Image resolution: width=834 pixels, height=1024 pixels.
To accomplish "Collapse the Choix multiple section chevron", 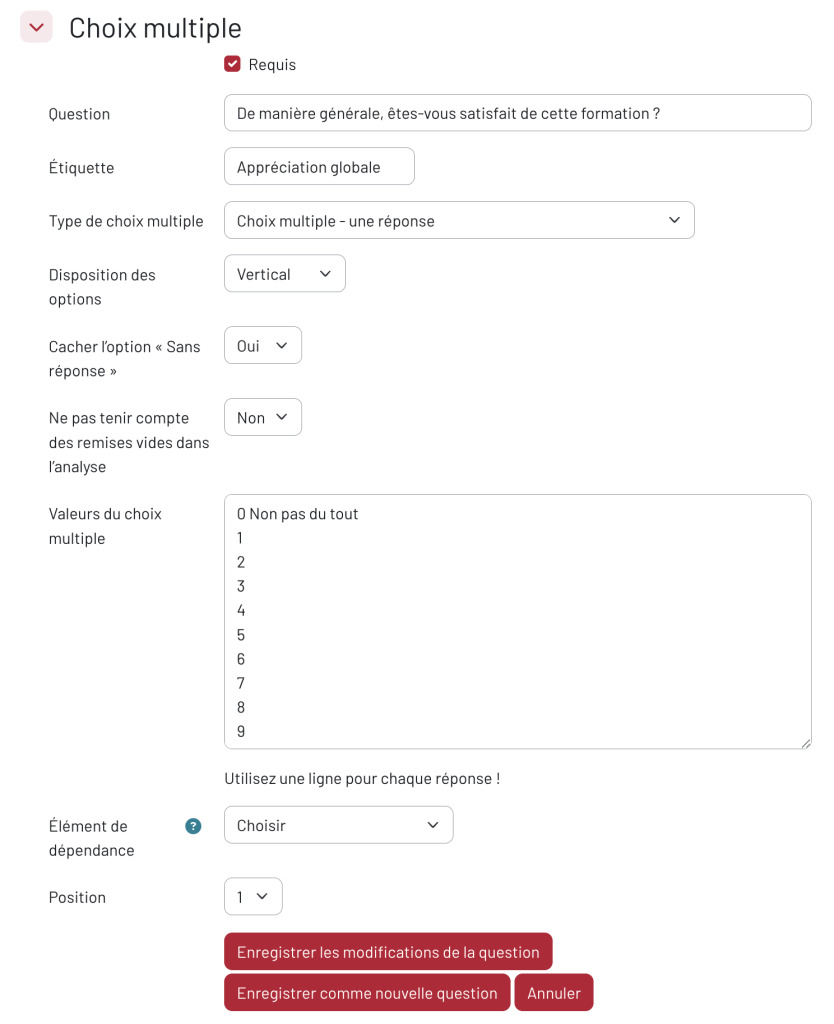I will point(37,27).
